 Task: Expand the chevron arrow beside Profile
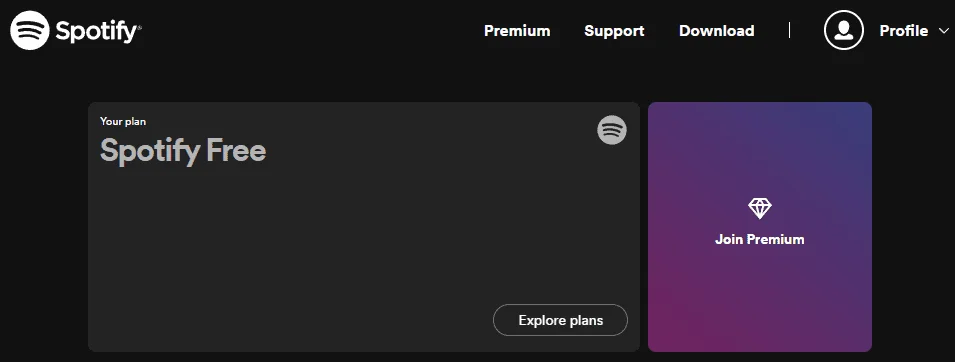coord(943,30)
